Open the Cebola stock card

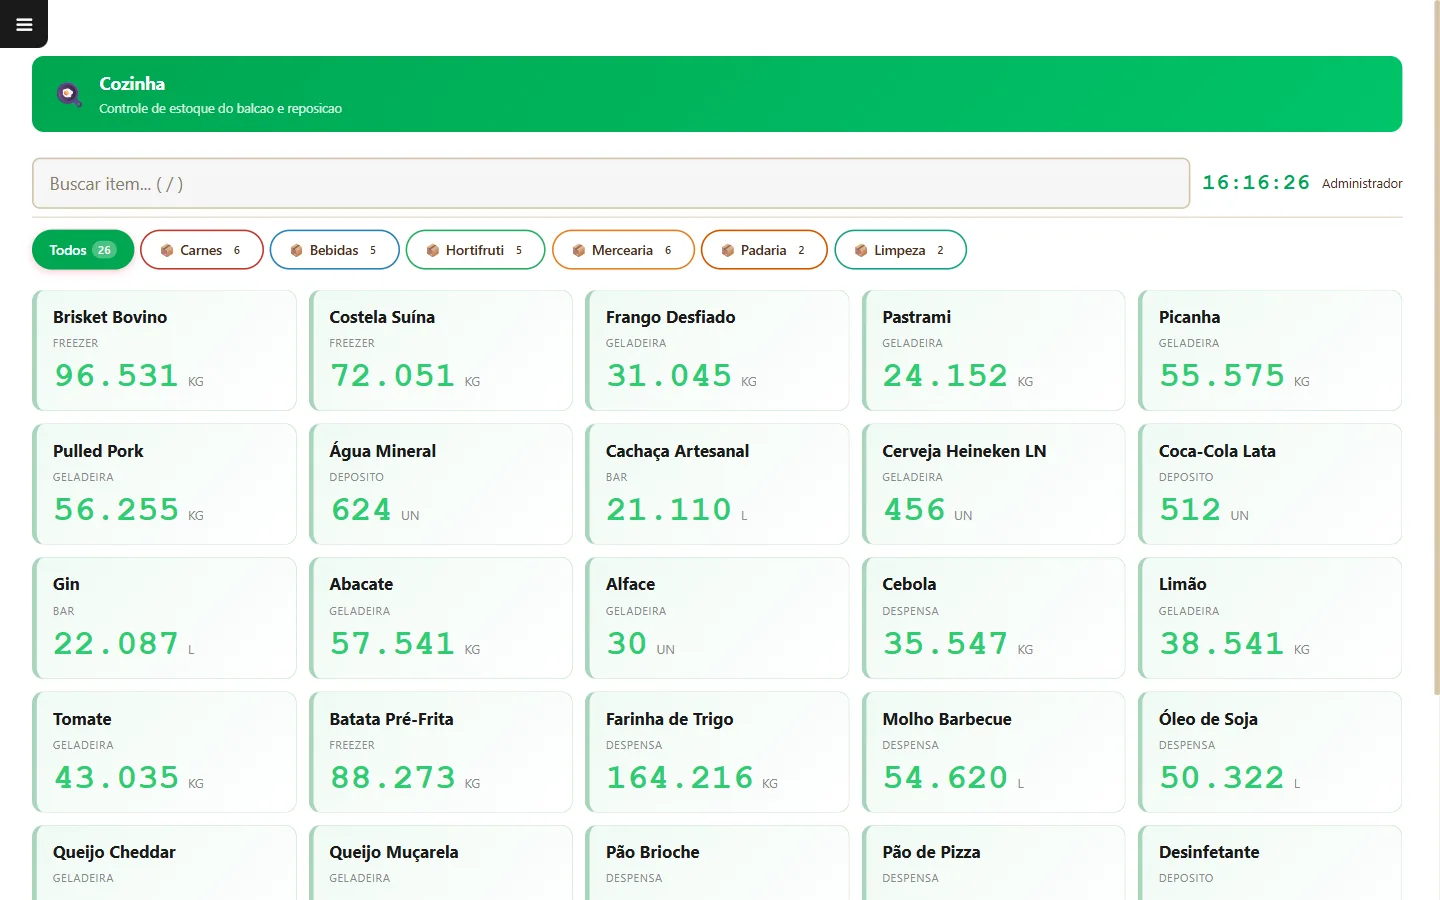click(994, 618)
